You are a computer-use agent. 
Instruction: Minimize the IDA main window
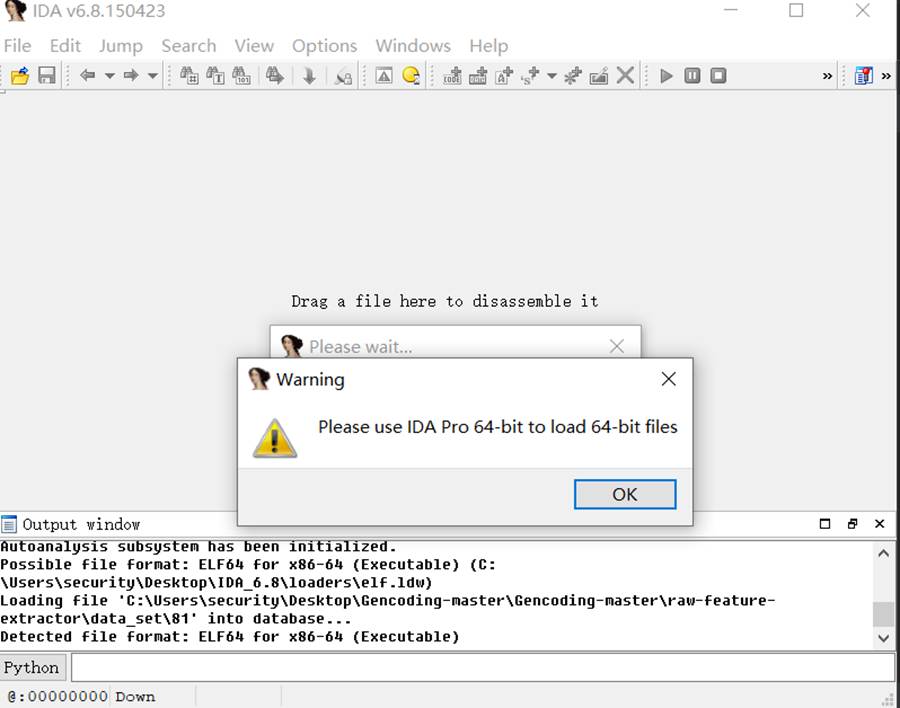tap(730, 10)
